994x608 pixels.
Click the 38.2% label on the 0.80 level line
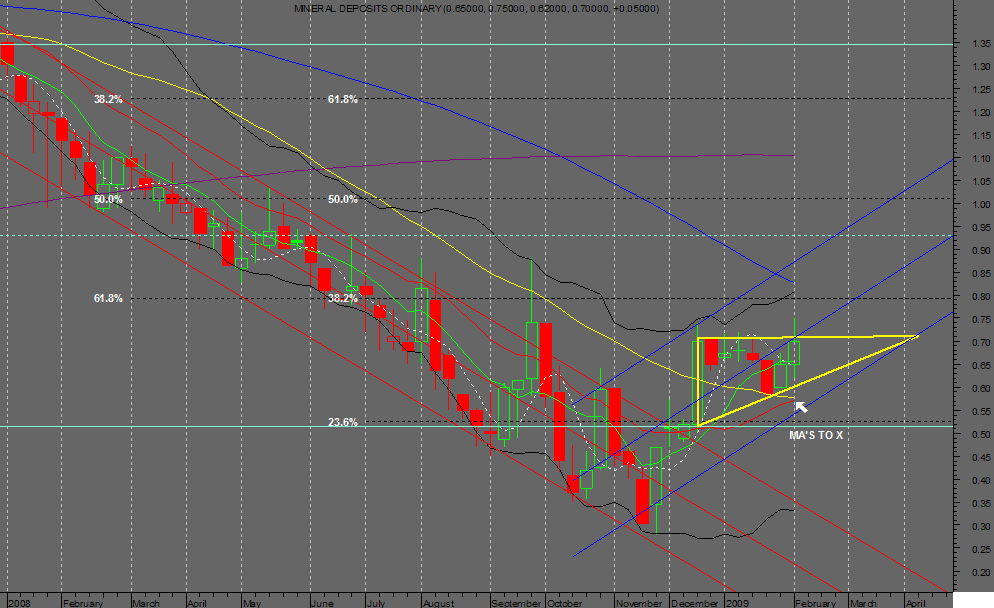[343, 298]
